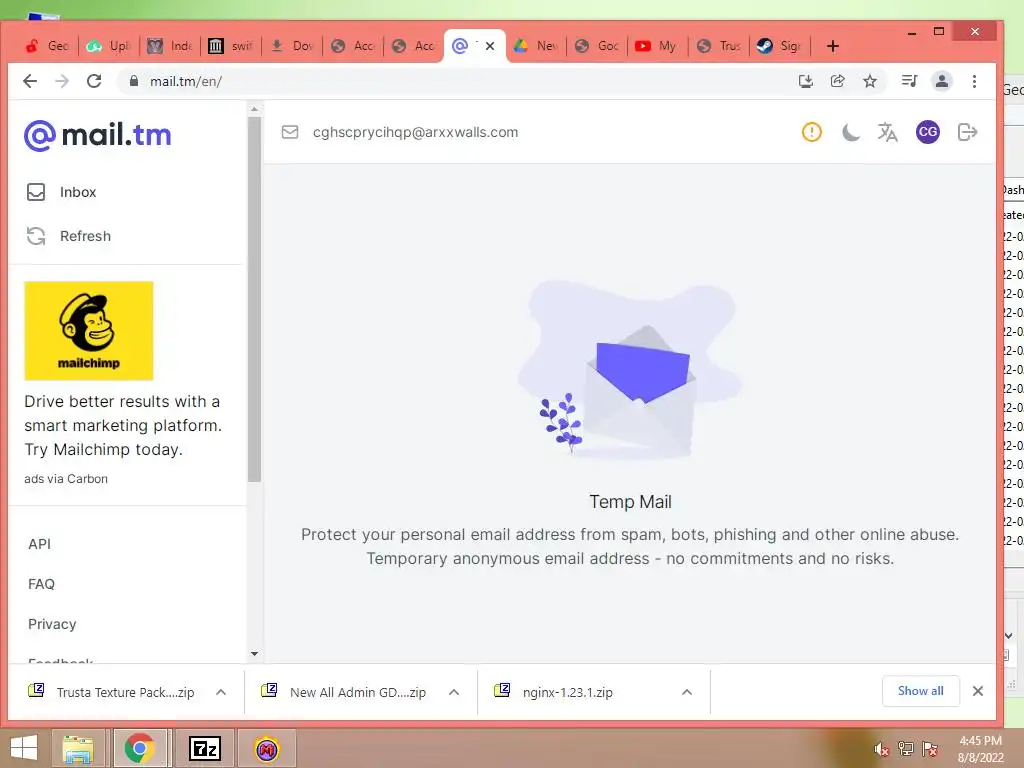The height and width of the screenshot is (768, 1024).
Task: Open the Windows Start button
Action: 24,748
